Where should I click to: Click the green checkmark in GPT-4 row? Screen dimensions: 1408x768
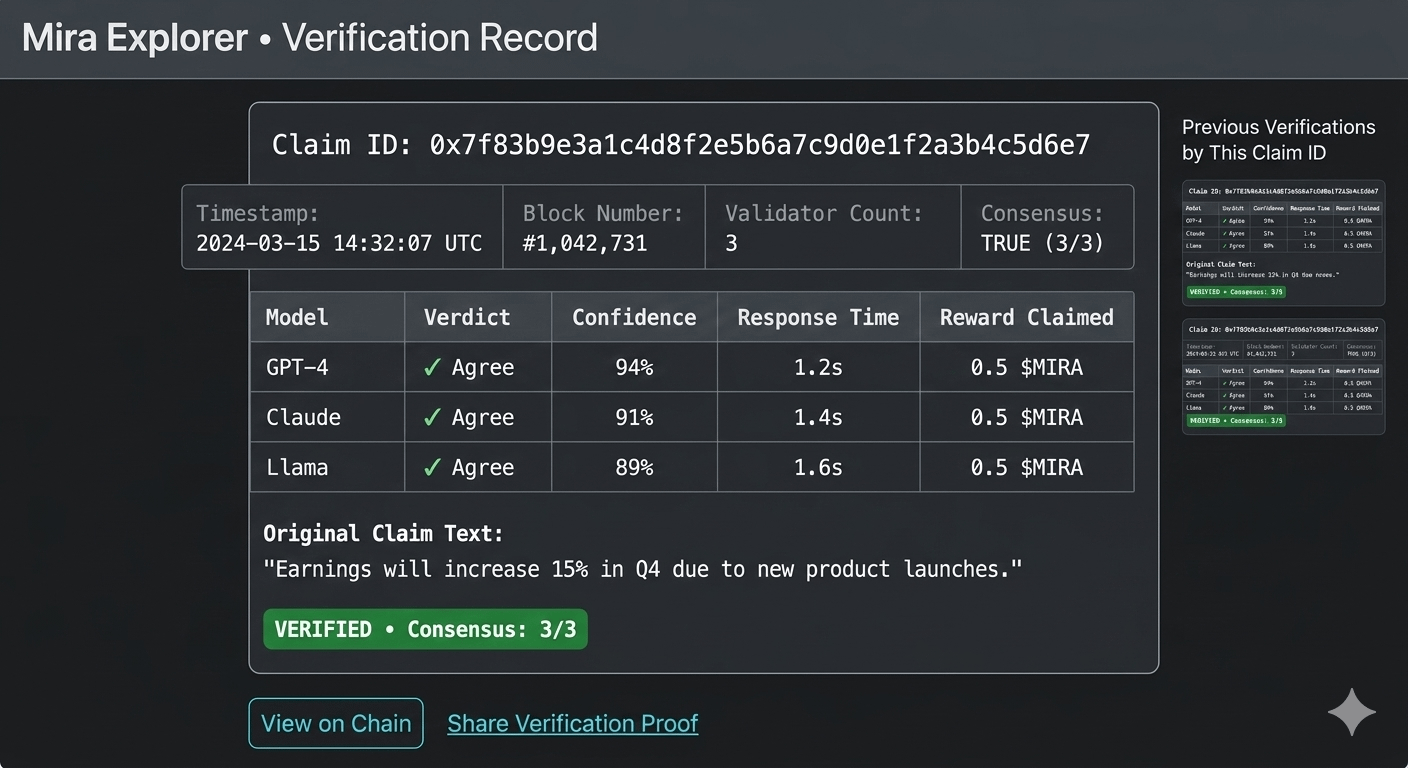click(432, 367)
